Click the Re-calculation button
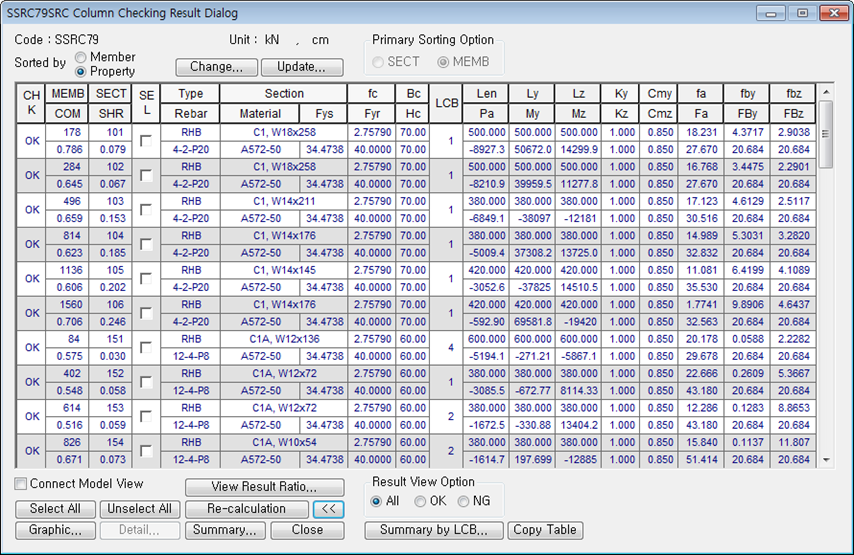Screen dimensions: 854x555 click(x=247, y=509)
